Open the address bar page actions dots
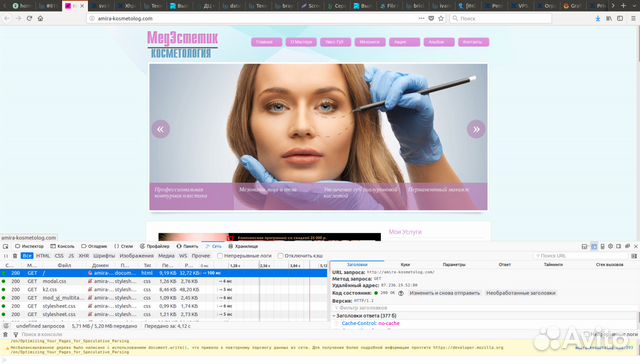Screen dimensions: 640x364 click(x=421, y=18)
